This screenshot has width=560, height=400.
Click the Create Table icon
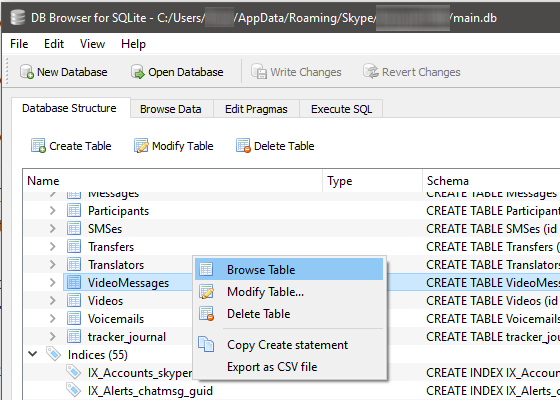coord(38,146)
